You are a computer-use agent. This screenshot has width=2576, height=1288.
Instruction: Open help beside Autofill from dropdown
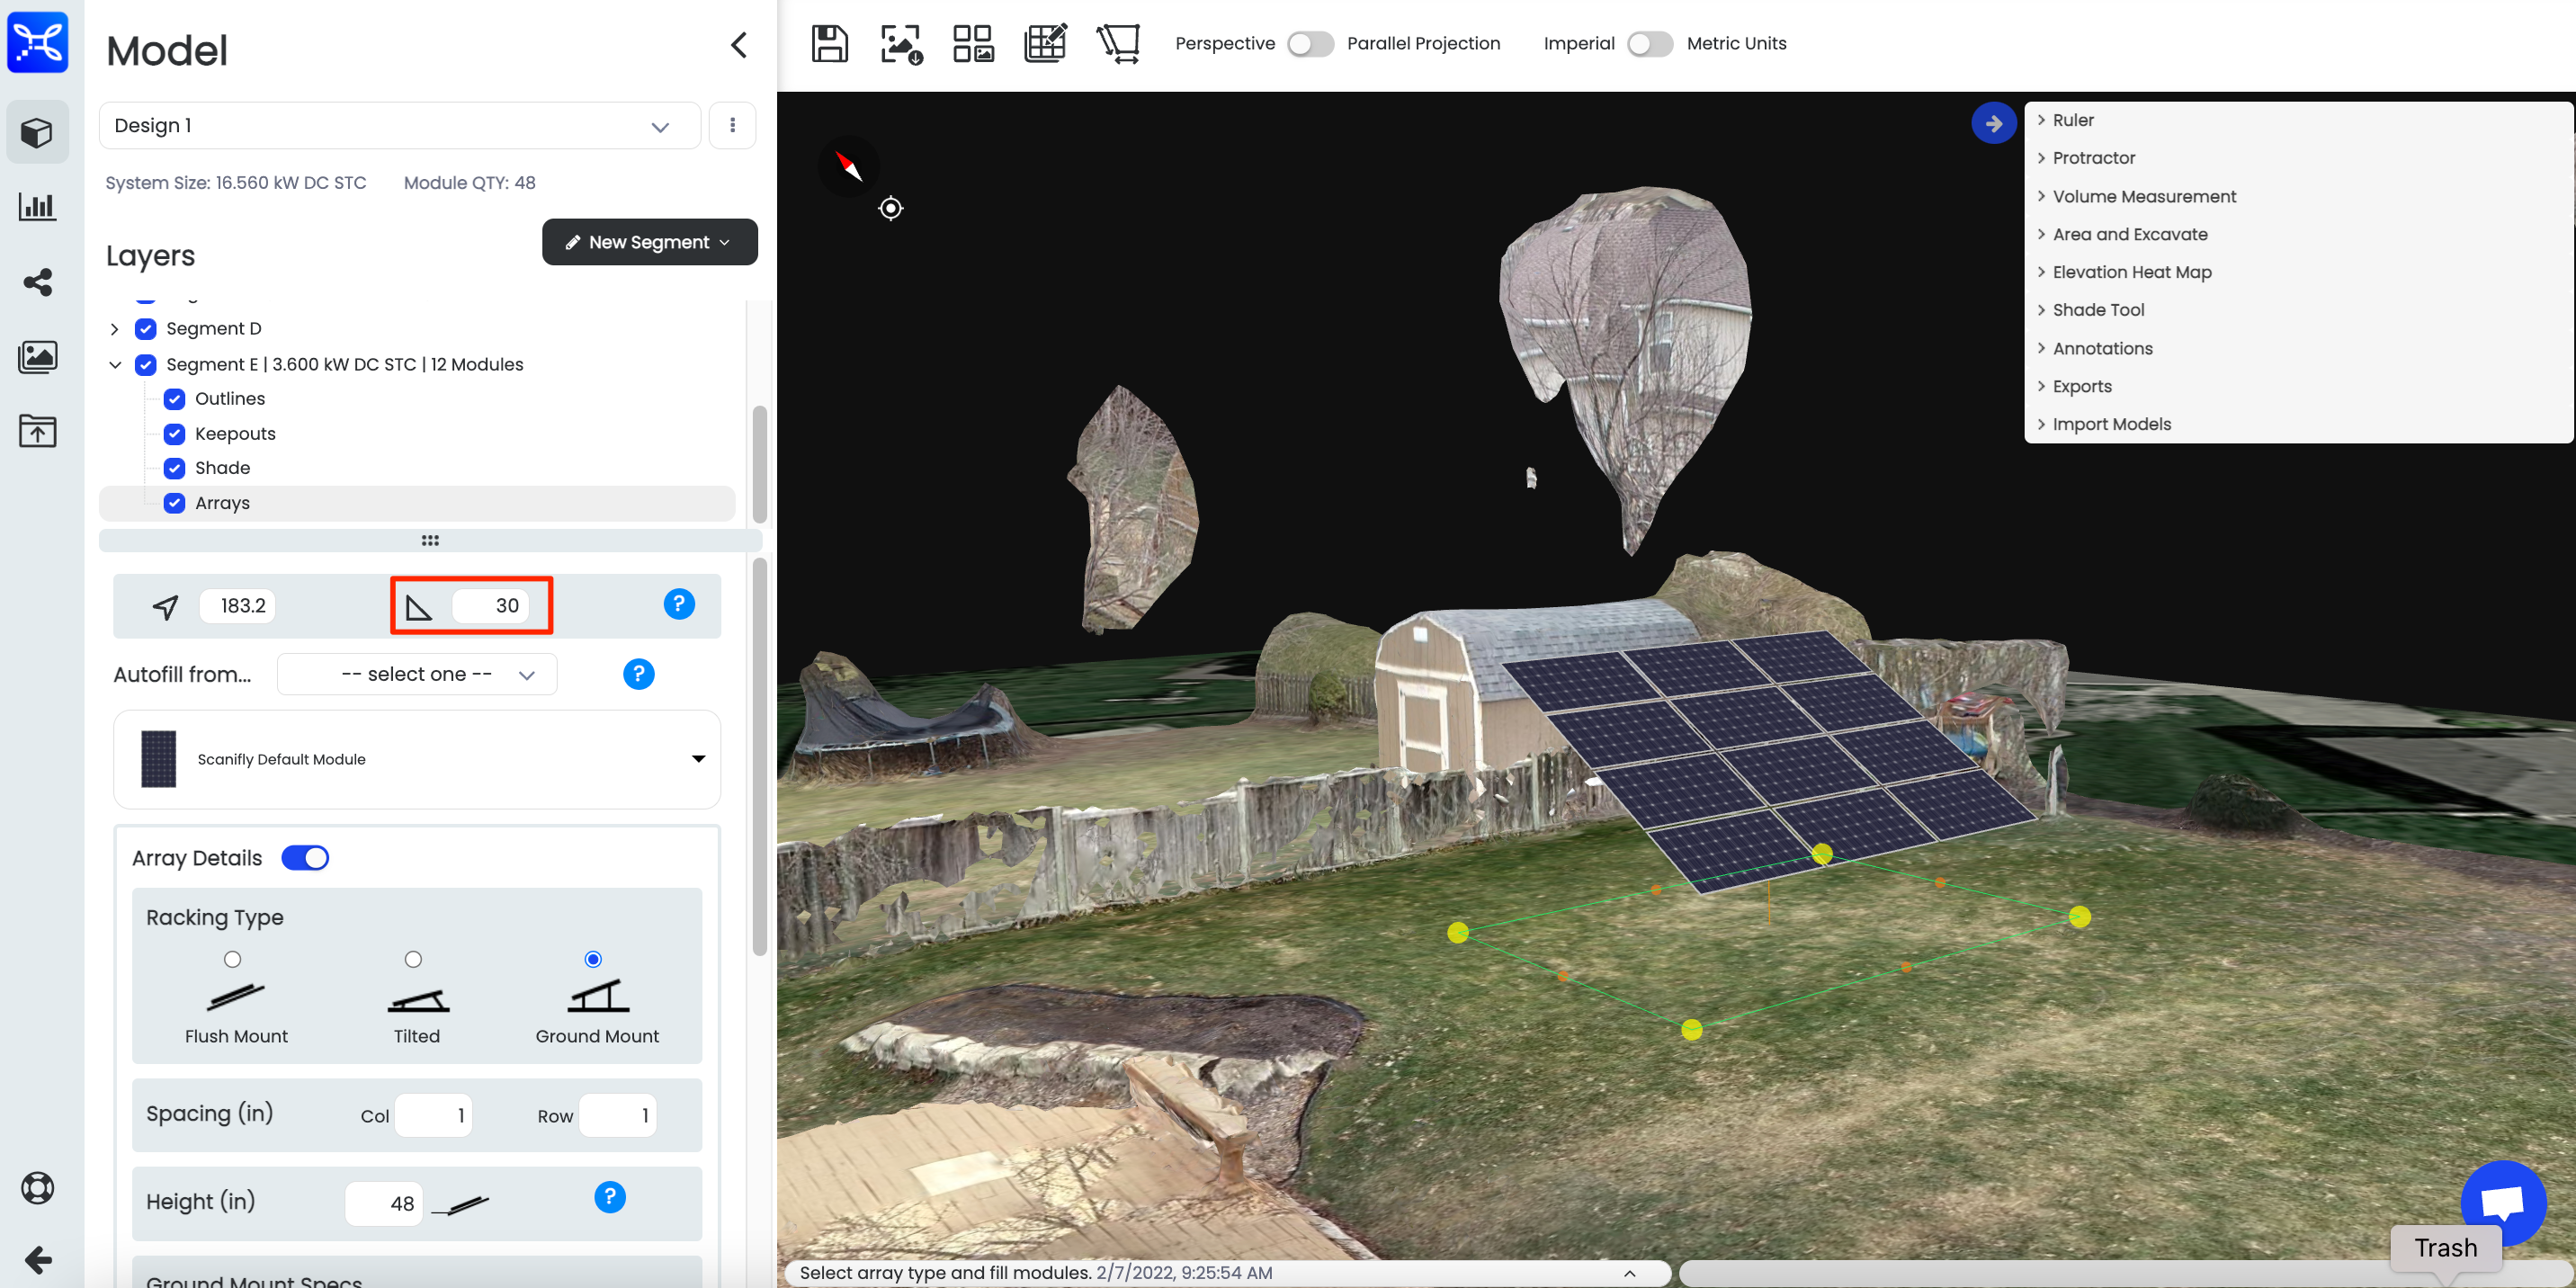pos(638,674)
